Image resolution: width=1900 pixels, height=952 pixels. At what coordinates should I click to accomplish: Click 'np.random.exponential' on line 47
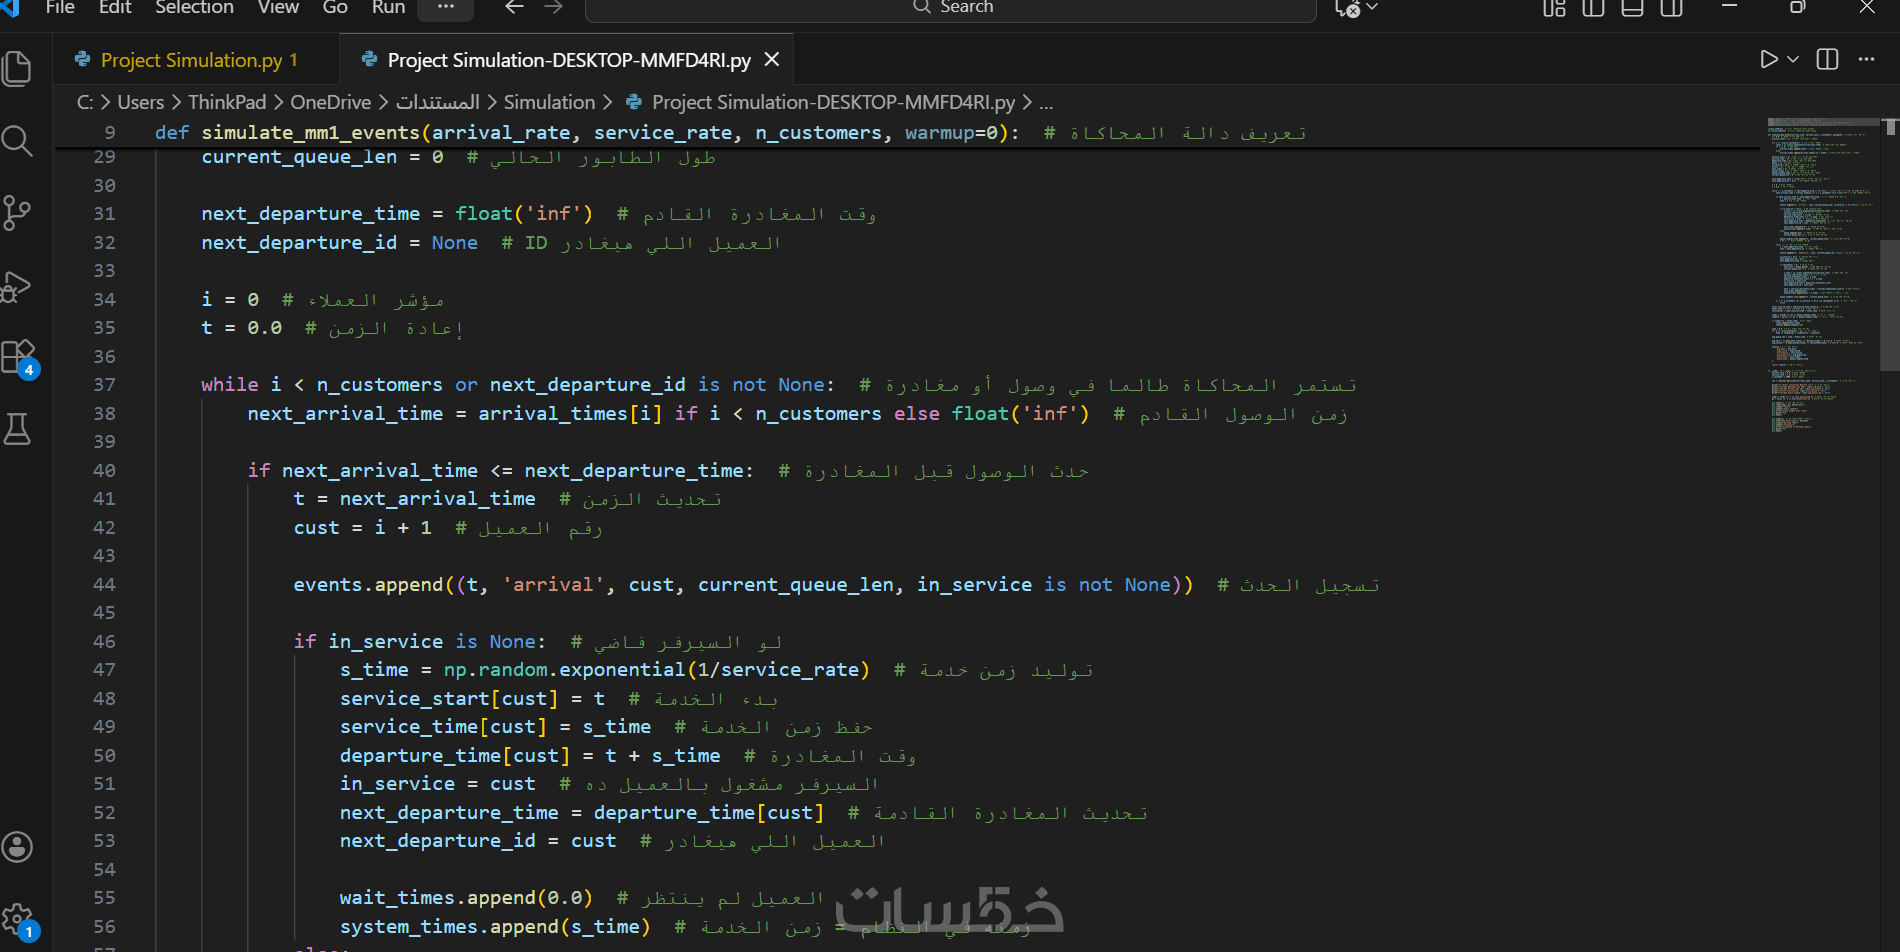pos(564,670)
